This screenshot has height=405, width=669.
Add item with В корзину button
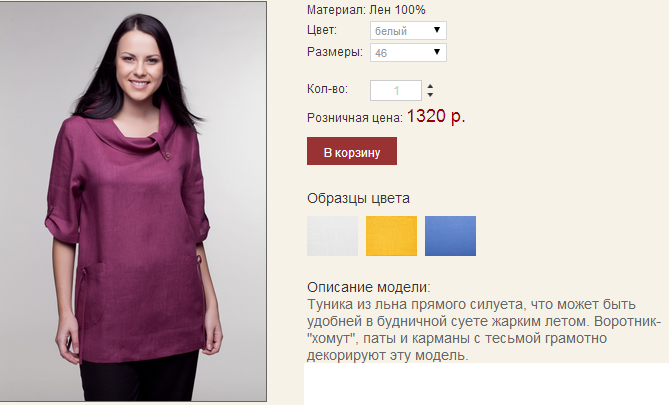pos(352,151)
